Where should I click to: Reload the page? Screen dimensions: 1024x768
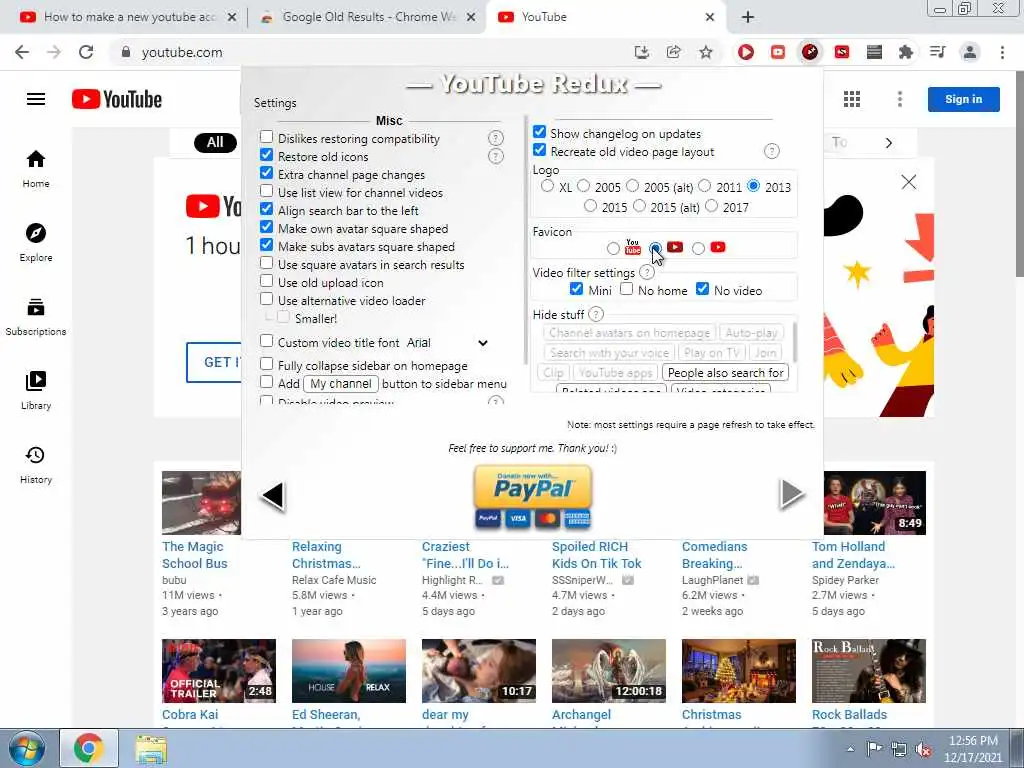point(86,52)
